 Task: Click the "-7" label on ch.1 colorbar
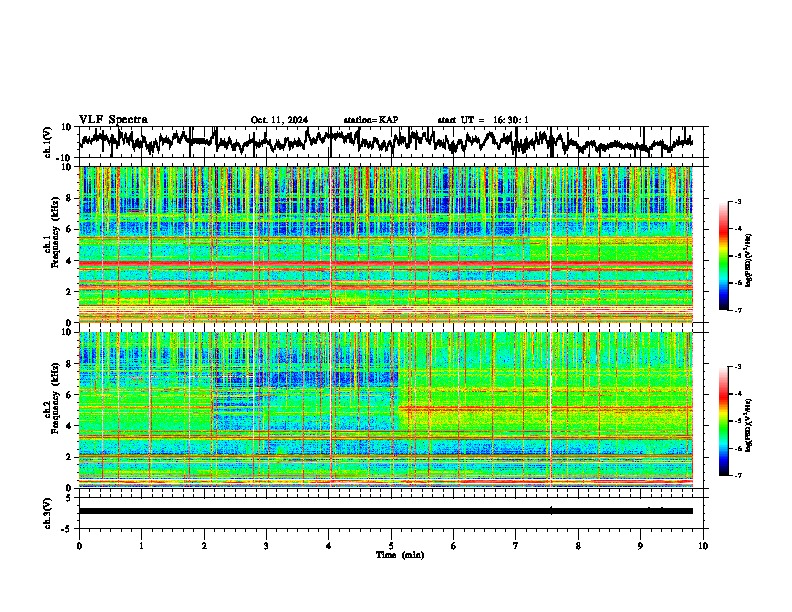point(737,310)
